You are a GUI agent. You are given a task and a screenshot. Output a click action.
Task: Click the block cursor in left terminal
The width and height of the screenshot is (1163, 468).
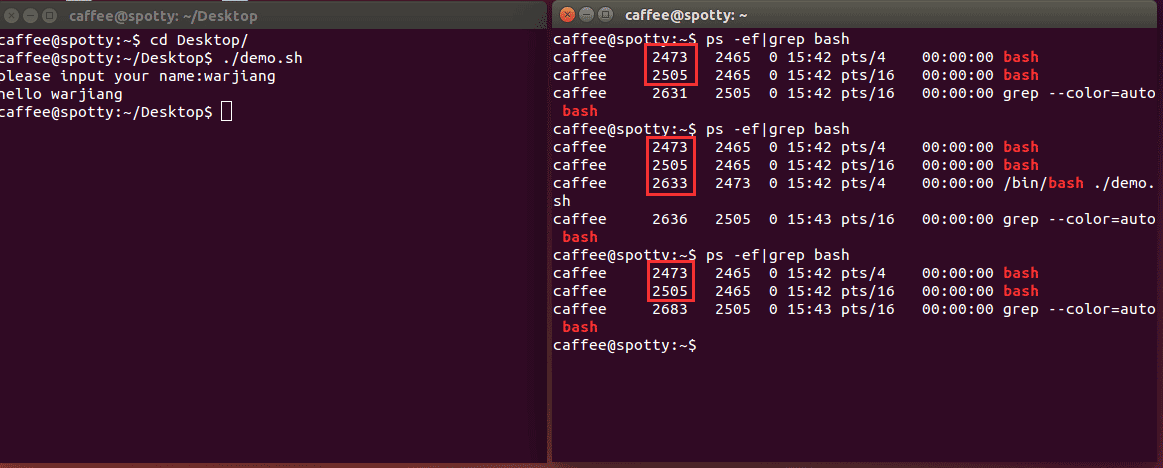(x=226, y=112)
